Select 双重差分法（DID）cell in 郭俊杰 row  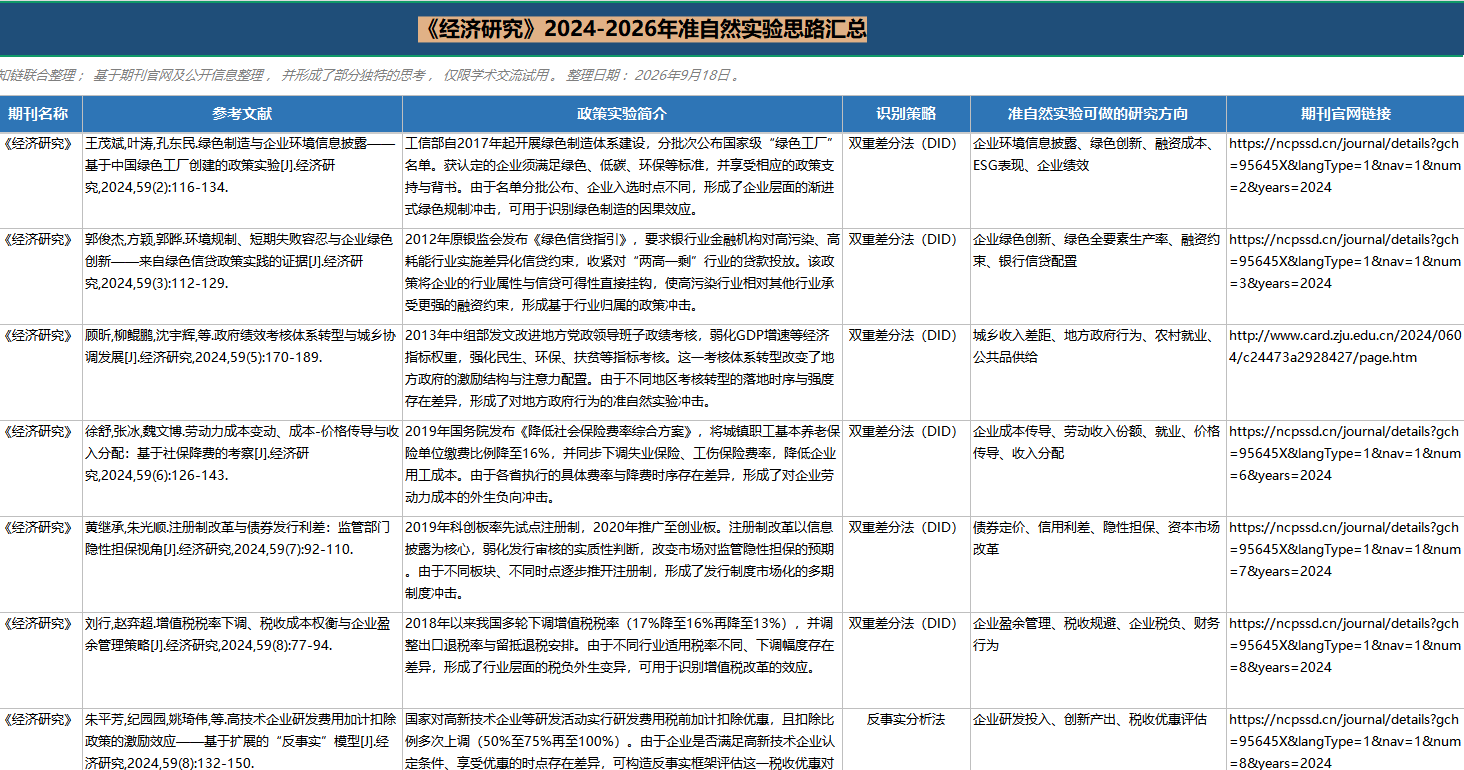pos(906,276)
